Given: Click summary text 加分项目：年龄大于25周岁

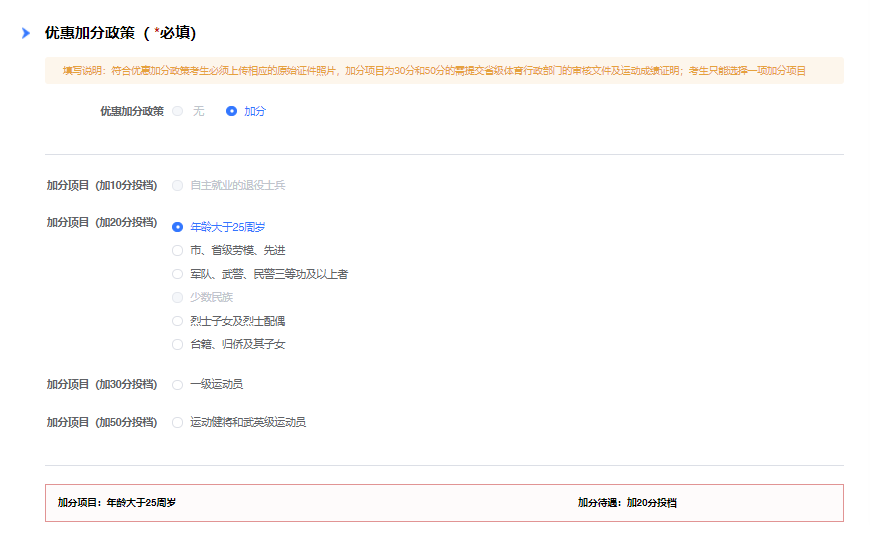Looking at the screenshot, I should click(116, 503).
